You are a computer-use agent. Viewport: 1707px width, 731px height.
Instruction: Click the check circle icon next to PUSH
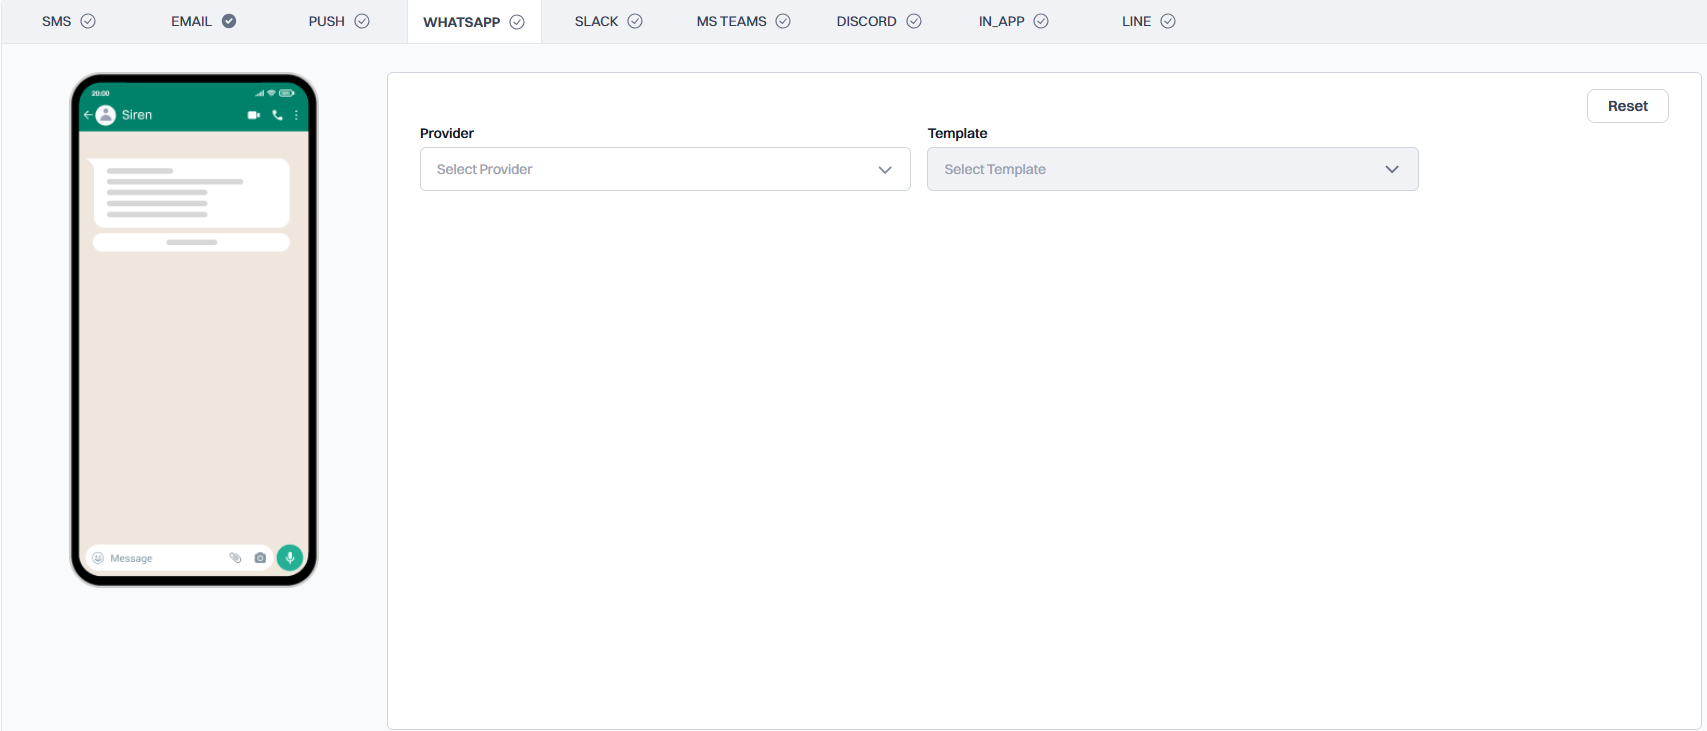(x=362, y=21)
